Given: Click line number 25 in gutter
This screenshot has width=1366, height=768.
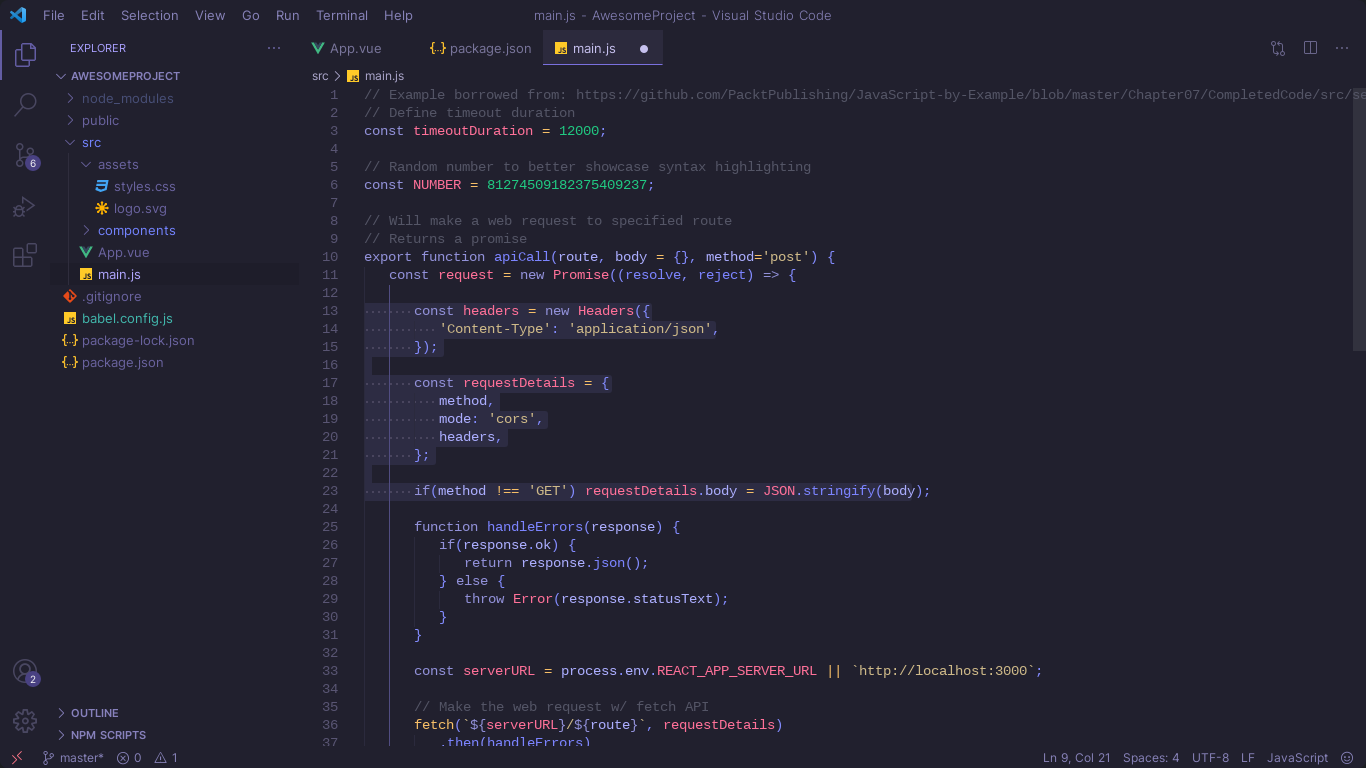Looking at the screenshot, I should click(330, 527).
